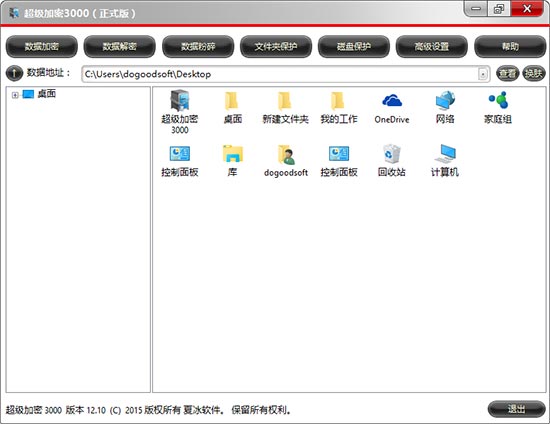Open 磁盘保护 feature
The width and height of the screenshot is (550, 424).
(x=354, y=46)
